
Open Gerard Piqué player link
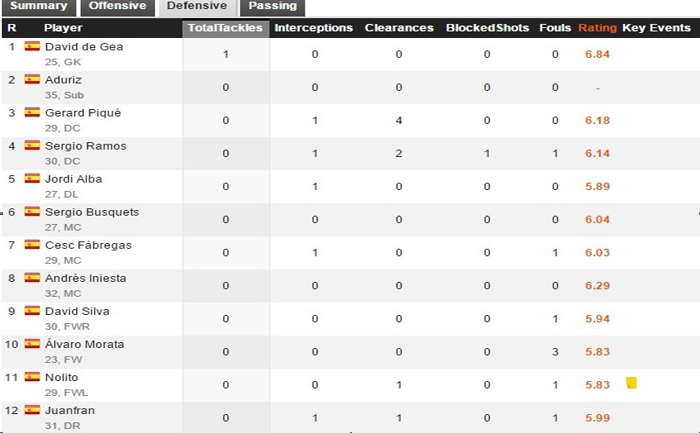[83, 113]
